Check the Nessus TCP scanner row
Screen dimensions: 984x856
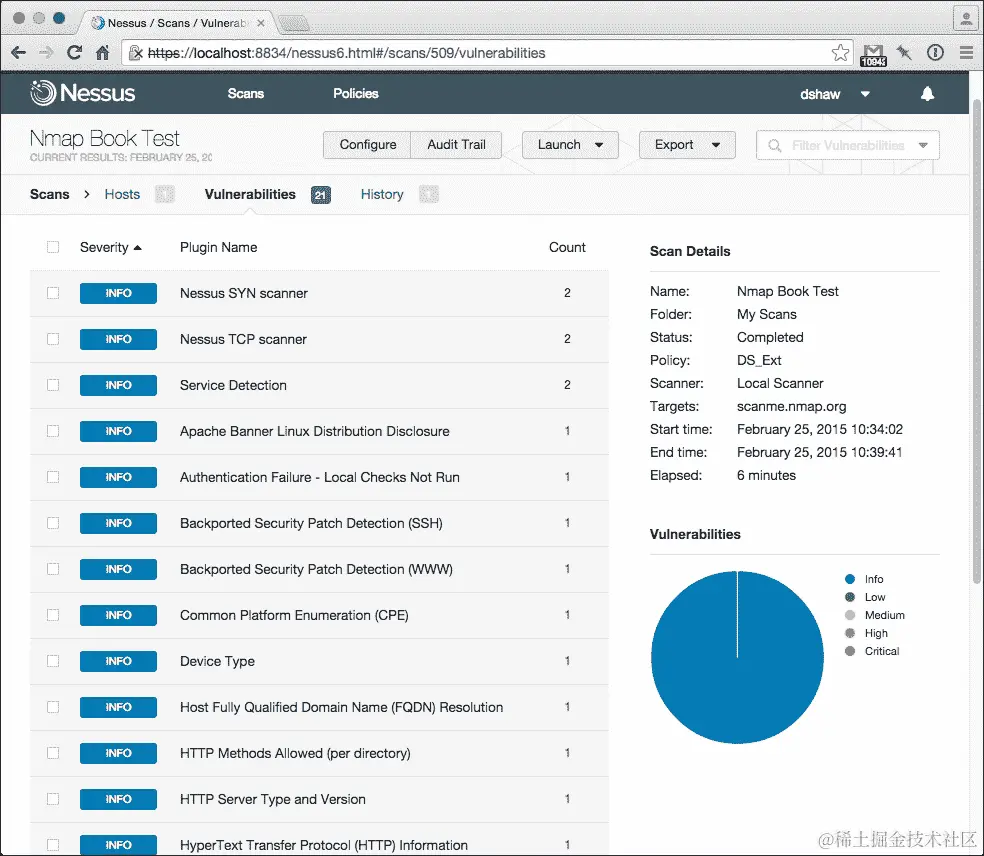pos(53,339)
